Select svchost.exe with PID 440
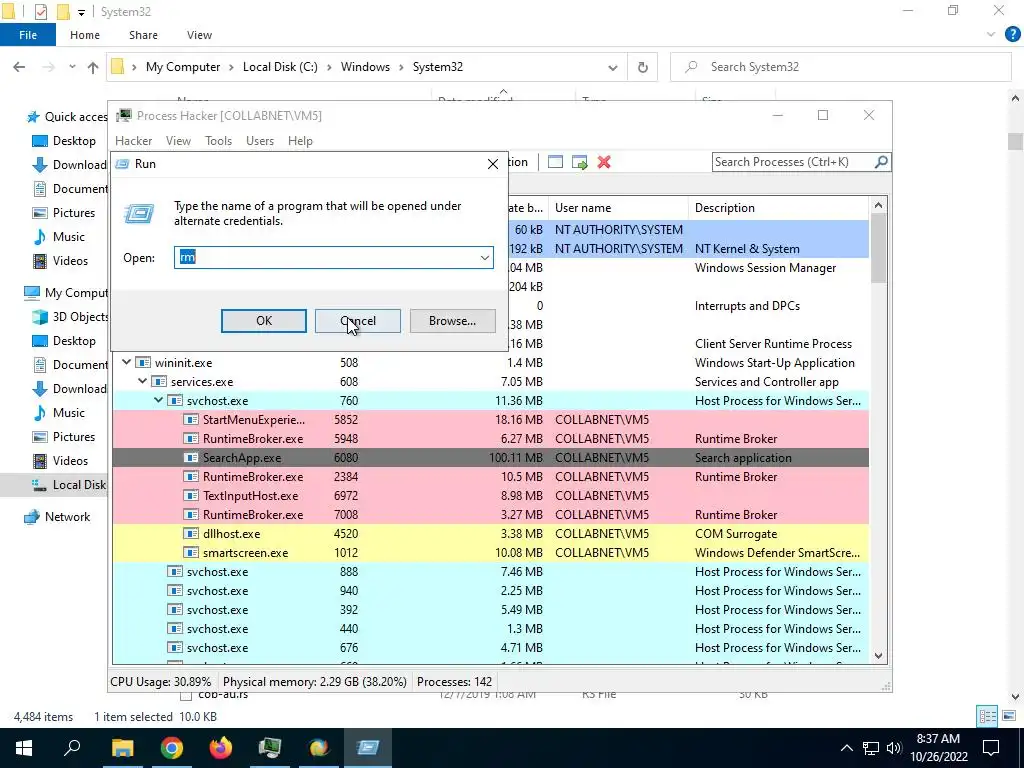Screen dimensions: 1024x768 click(x=490, y=628)
